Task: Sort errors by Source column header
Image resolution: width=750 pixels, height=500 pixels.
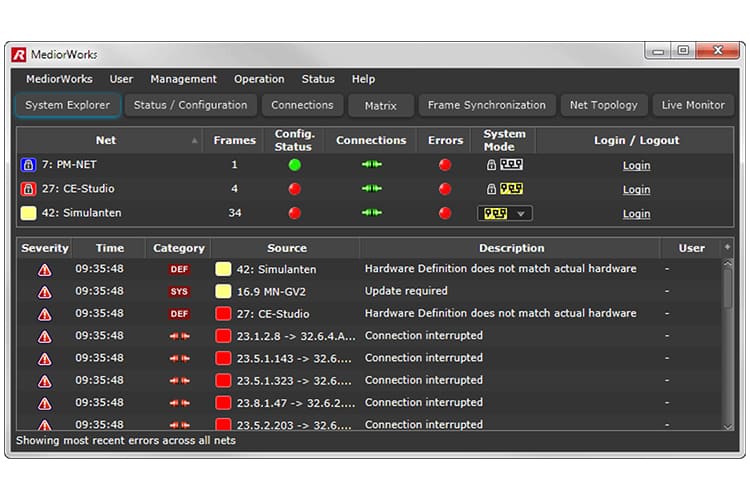Action: pos(287,248)
